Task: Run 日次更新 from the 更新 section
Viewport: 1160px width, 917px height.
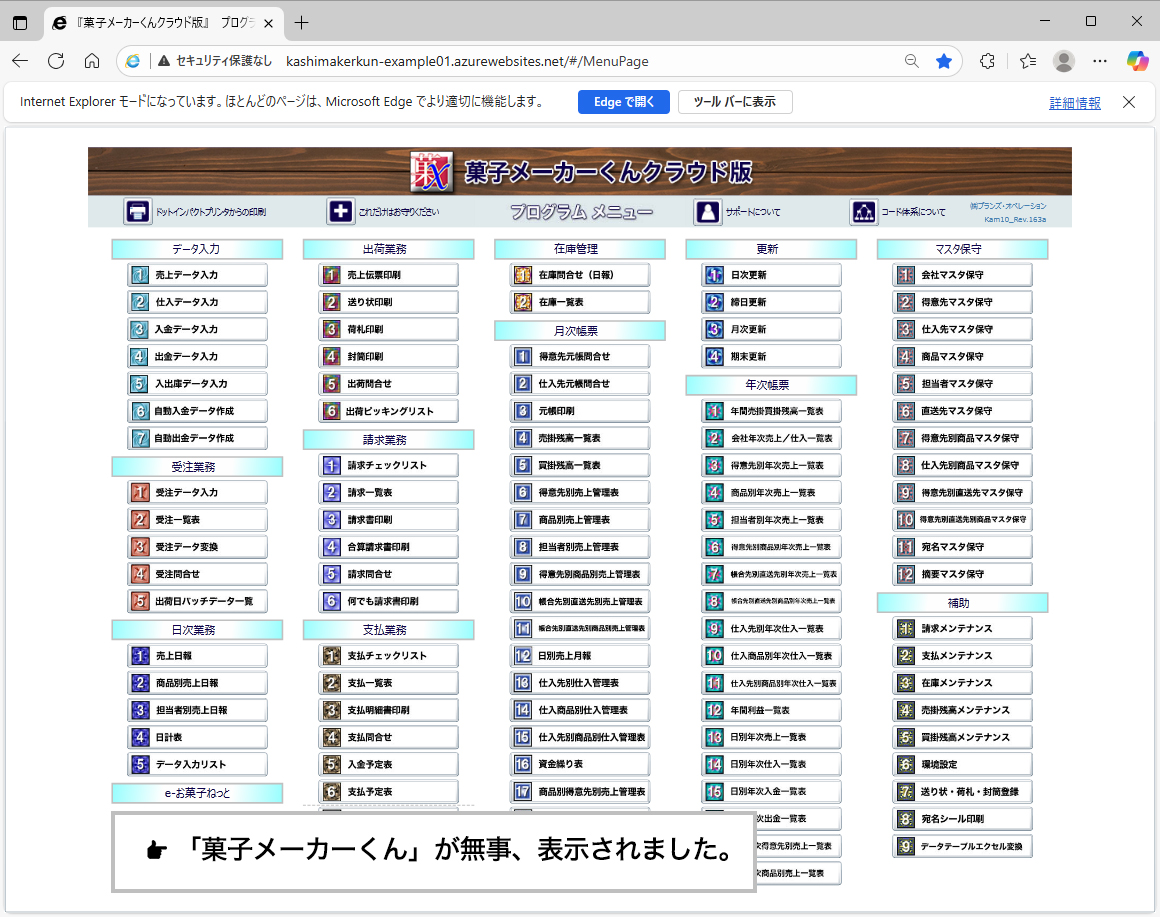Action: click(771, 275)
